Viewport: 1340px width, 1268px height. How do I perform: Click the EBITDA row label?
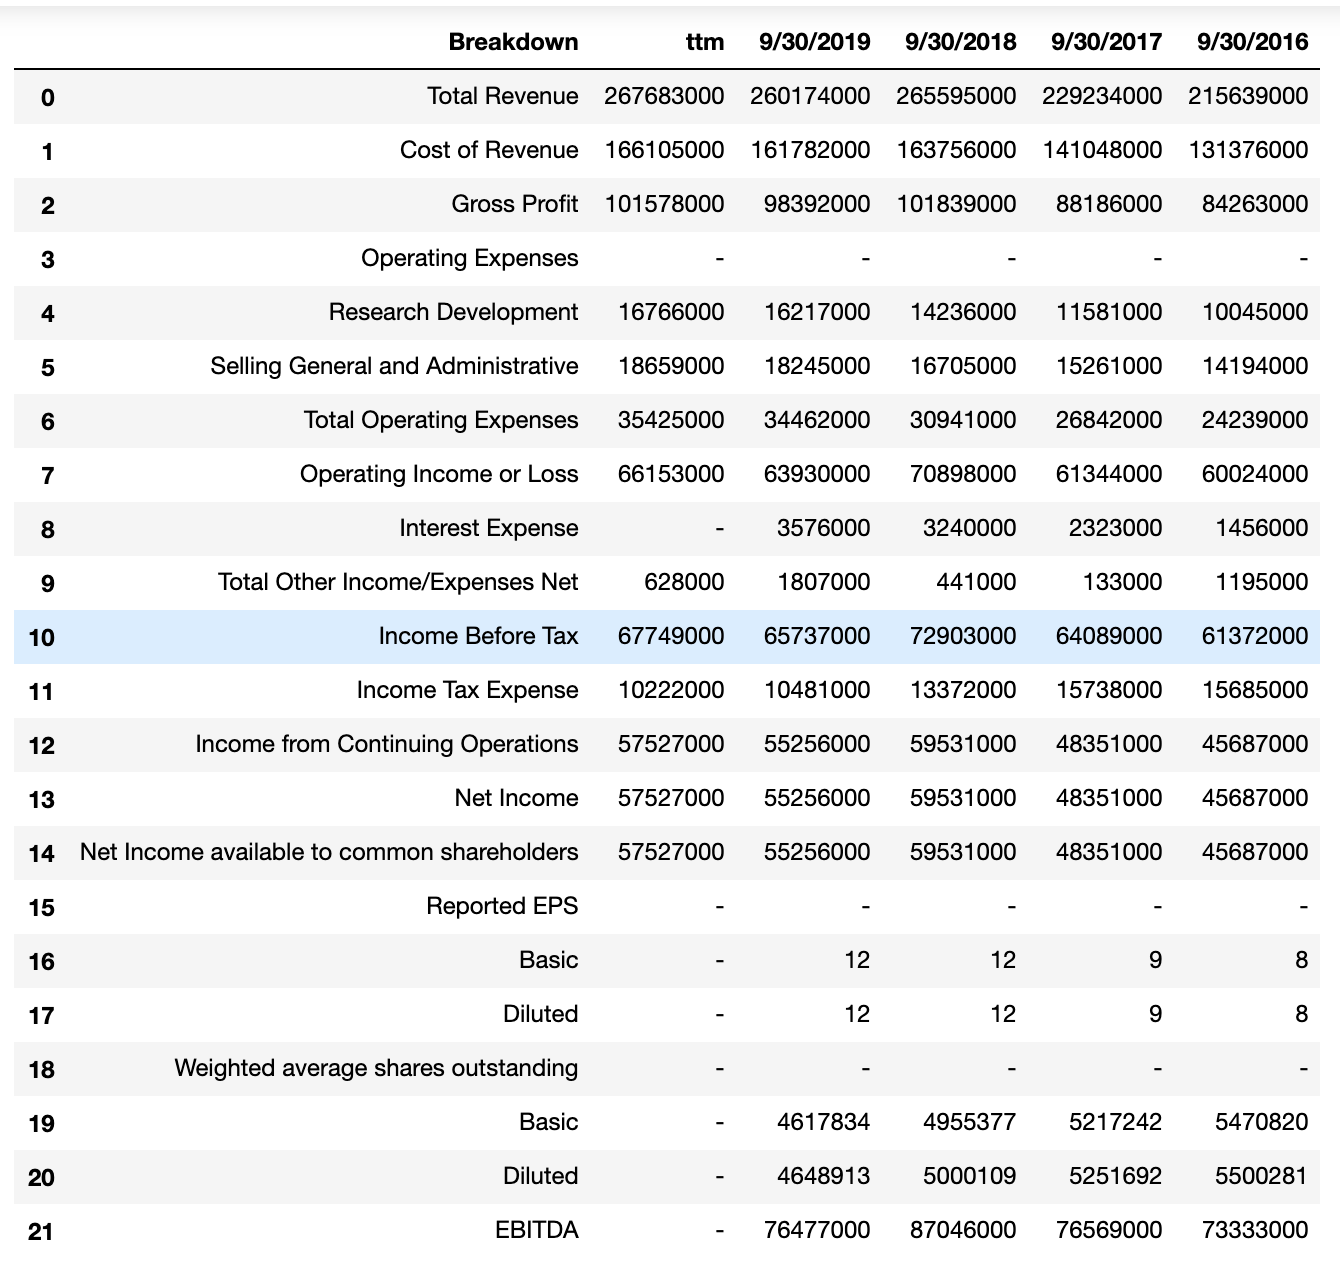click(537, 1230)
